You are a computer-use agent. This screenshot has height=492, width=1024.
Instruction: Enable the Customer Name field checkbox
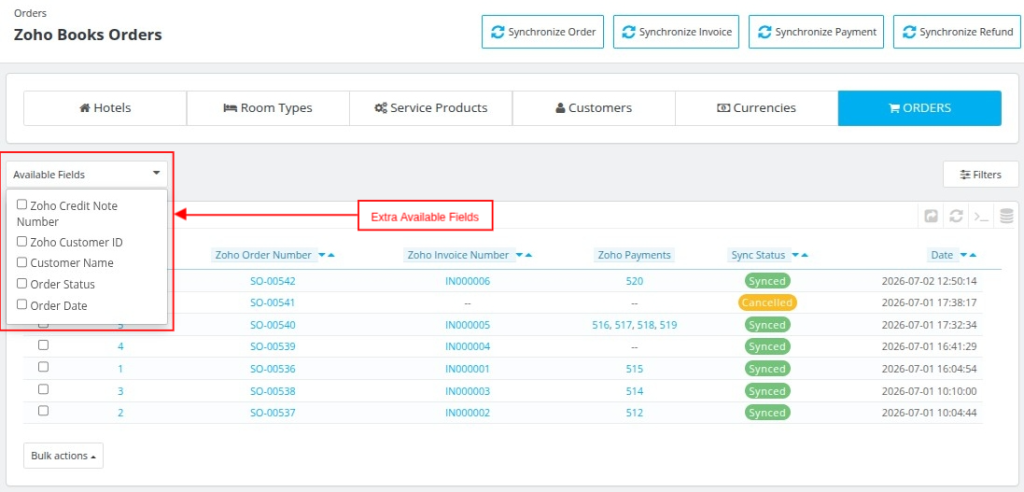click(x=22, y=263)
